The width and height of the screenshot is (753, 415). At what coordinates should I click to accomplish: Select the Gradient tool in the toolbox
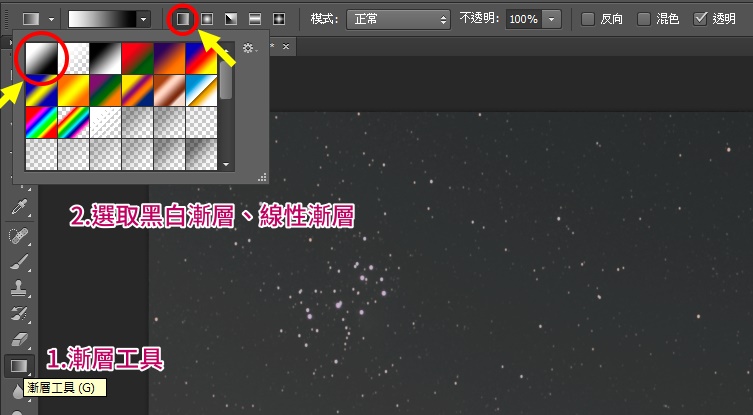click(x=17, y=366)
